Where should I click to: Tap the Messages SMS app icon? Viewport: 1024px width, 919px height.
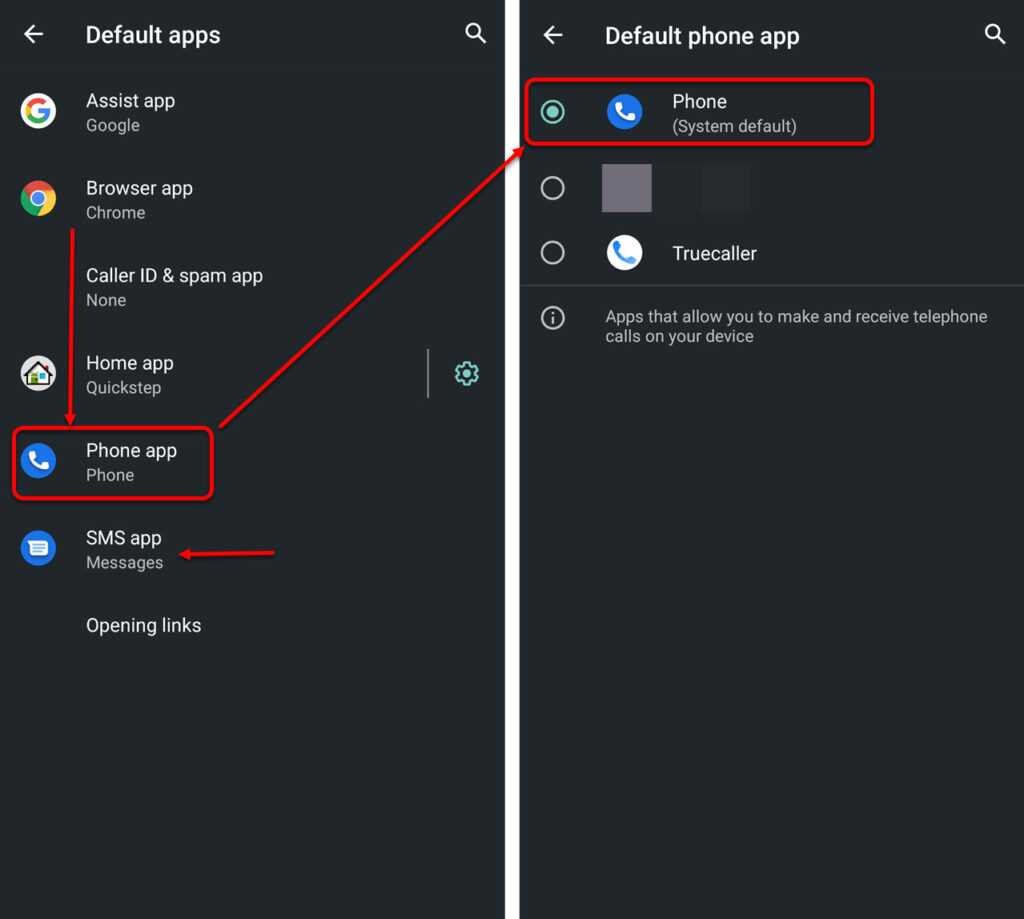pos(38,549)
